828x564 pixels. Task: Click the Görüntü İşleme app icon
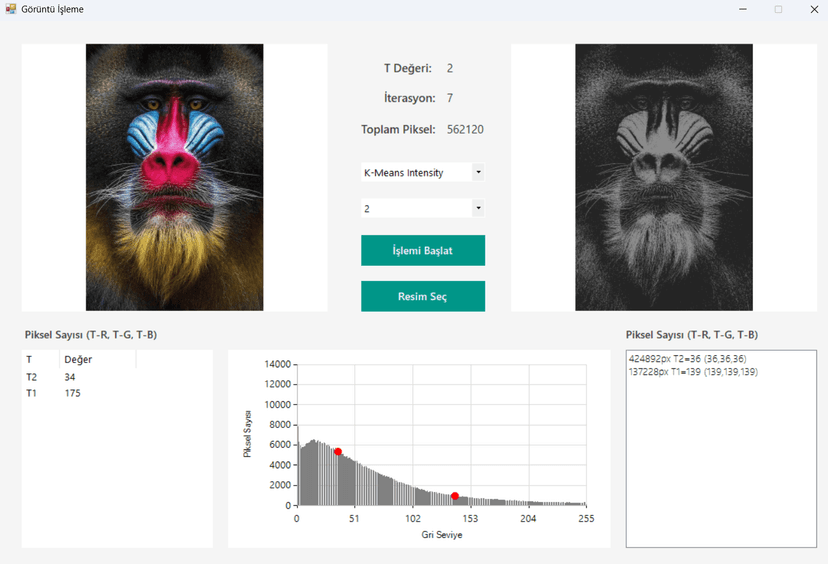[11, 9]
